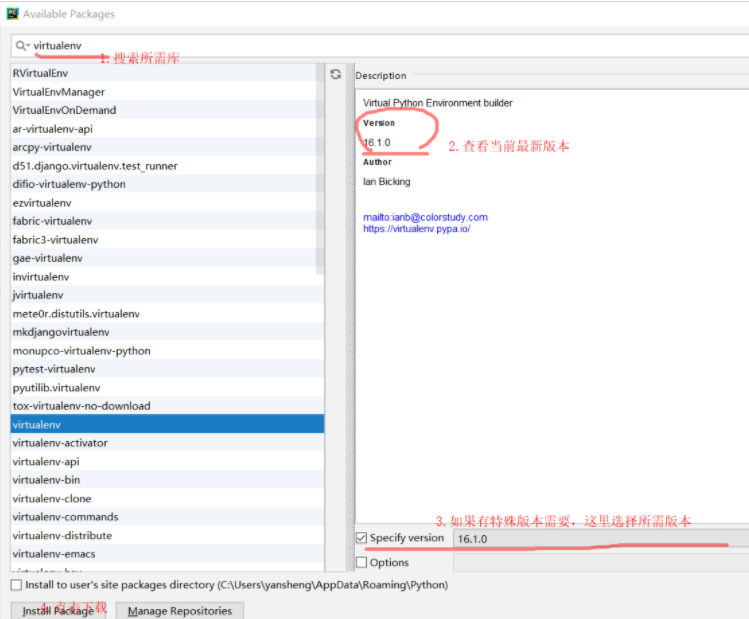The image size is (749, 619).
Task: Select virtualenv-bin from the list
Action: (167, 480)
